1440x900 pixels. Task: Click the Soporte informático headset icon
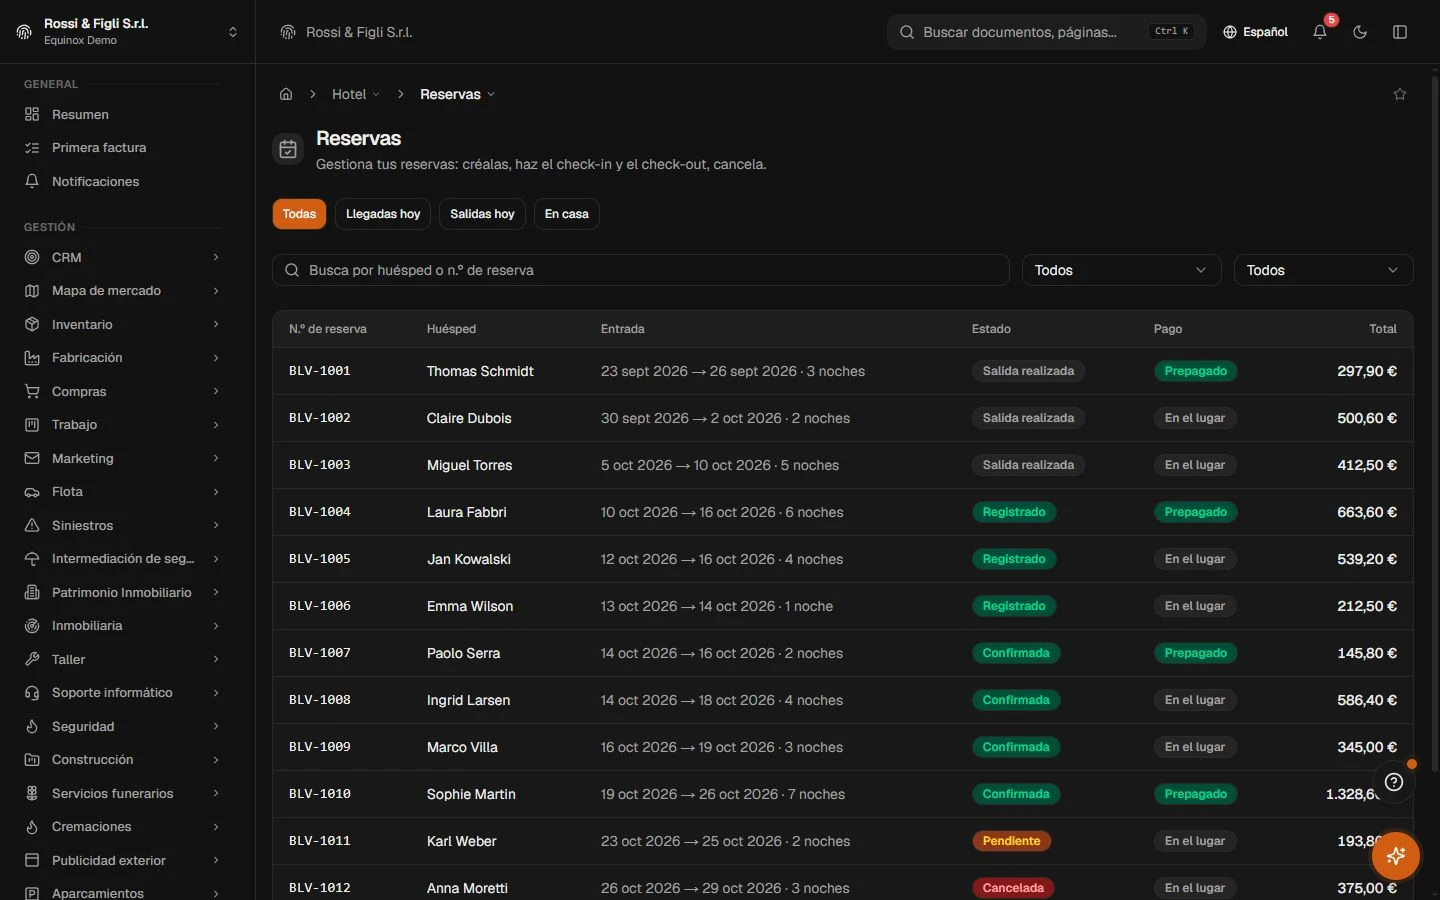point(32,693)
